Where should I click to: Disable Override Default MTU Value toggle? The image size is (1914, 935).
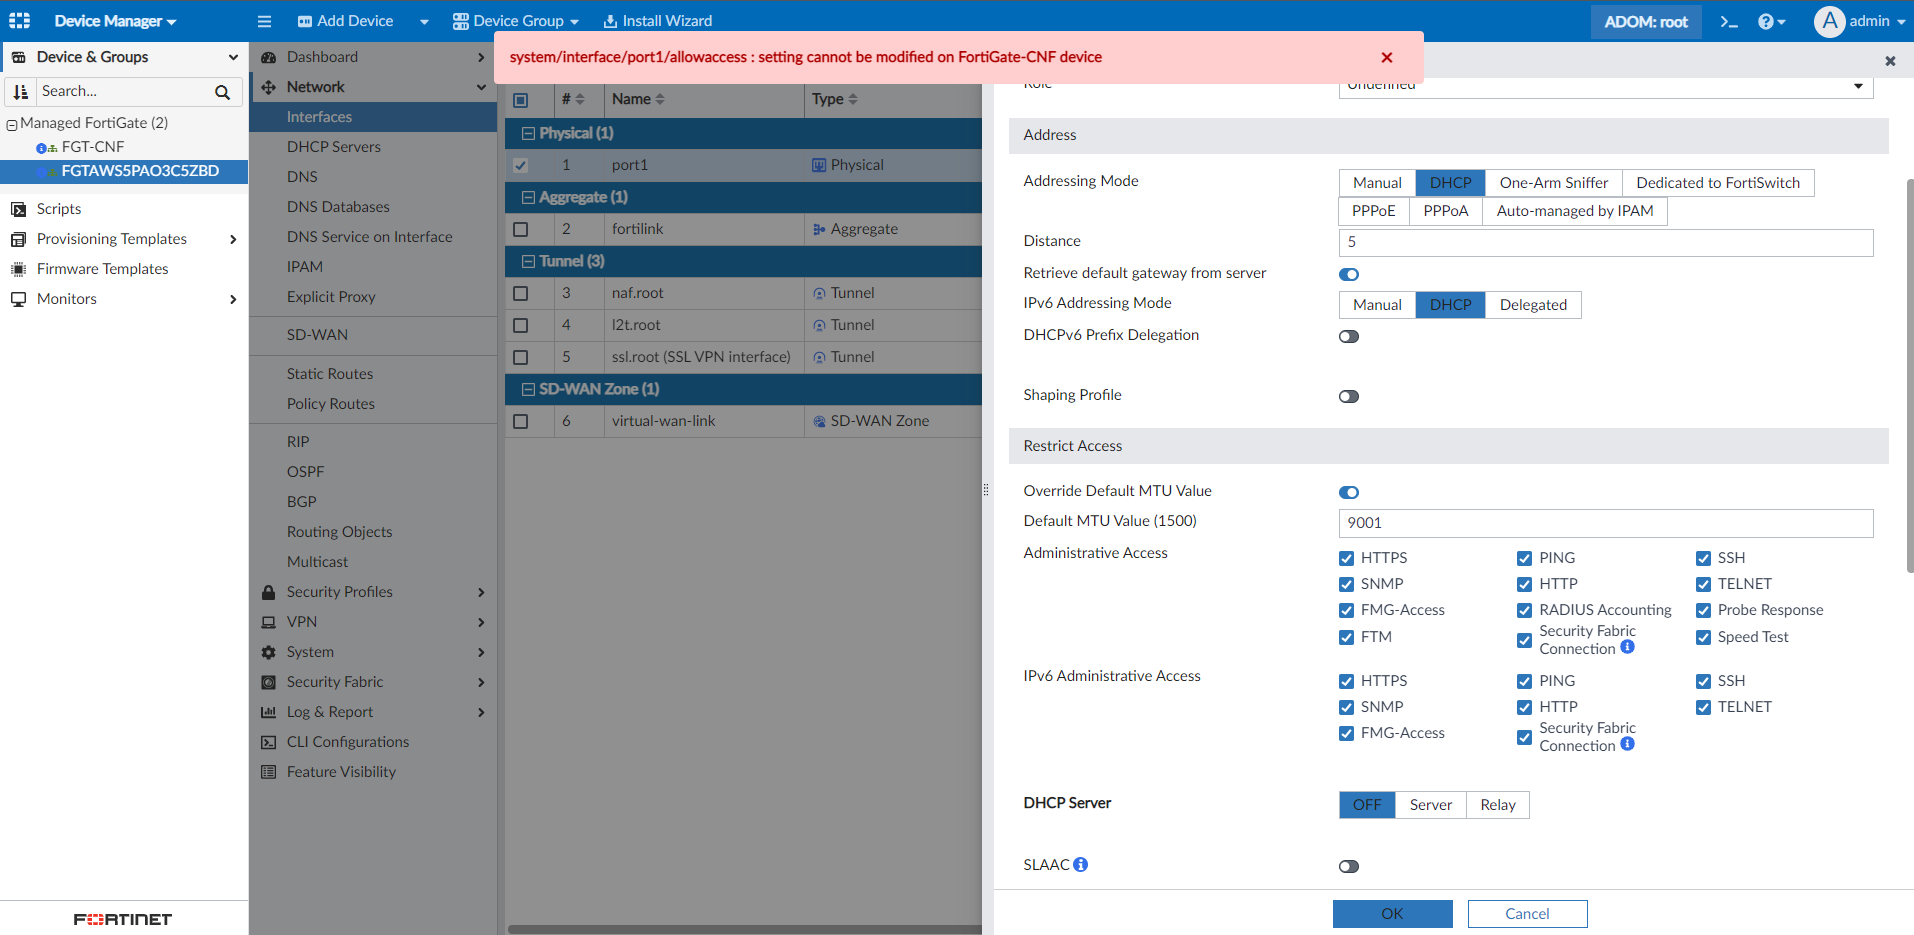pos(1349,492)
